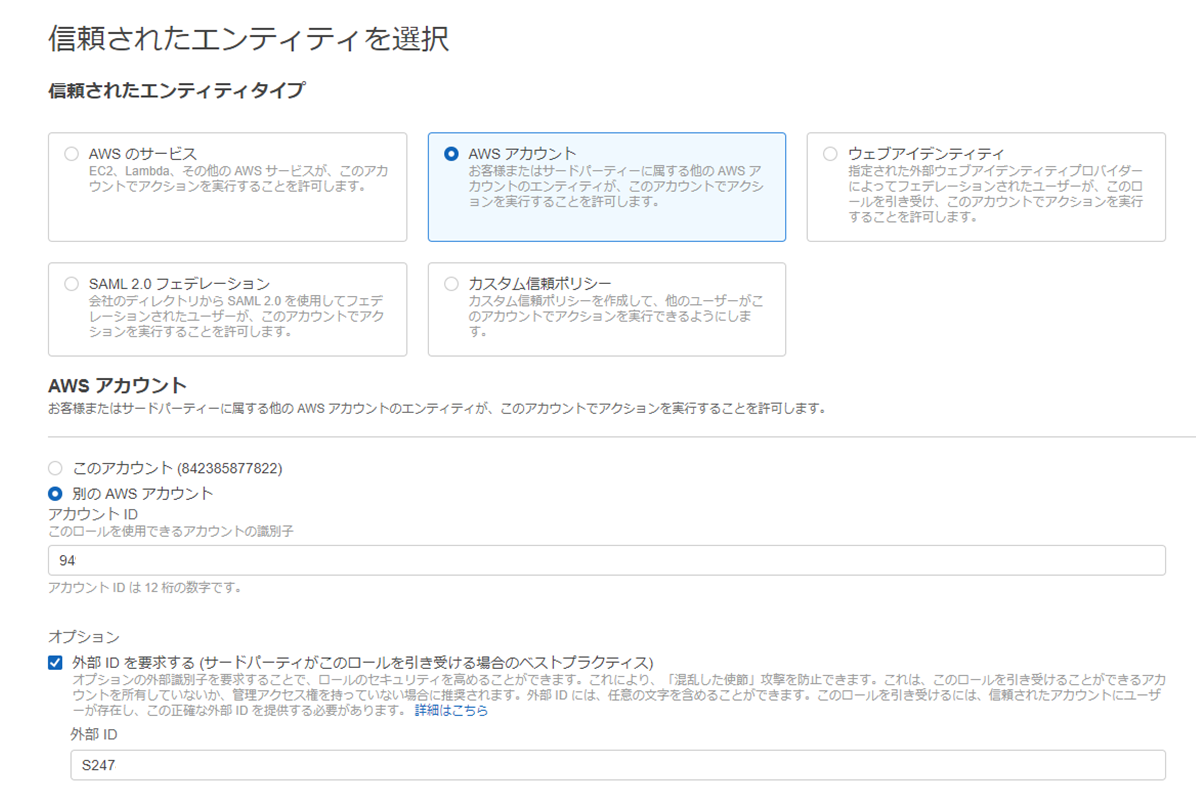Click the ウェブアイデンティティ card description text

(x=995, y=194)
